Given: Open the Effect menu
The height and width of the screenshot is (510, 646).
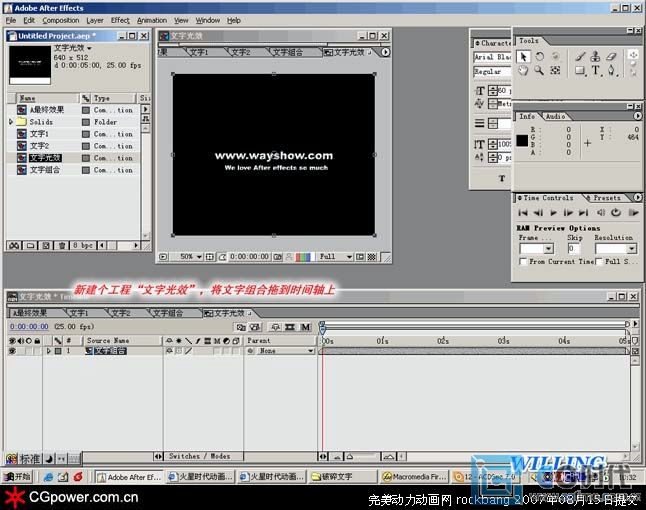Looking at the screenshot, I should (120, 20).
